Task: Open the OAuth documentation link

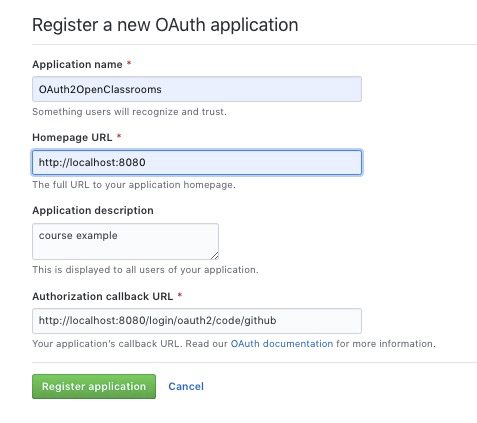Action: pos(282,344)
